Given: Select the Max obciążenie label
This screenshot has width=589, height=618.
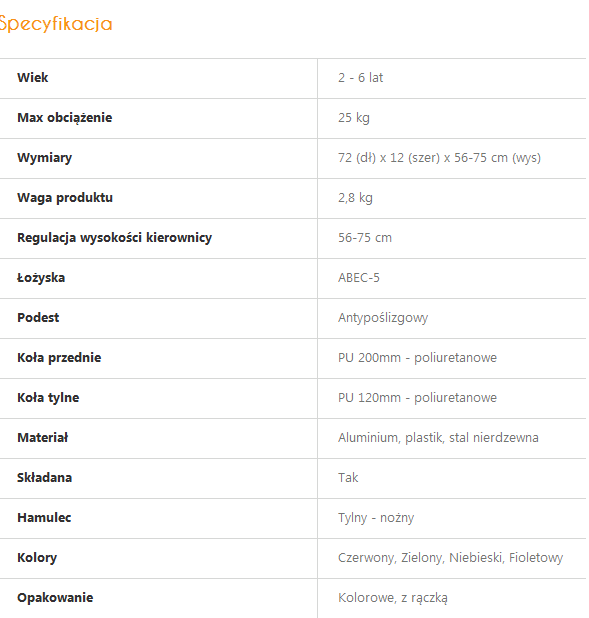Looking at the screenshot, I should point(65,118).
